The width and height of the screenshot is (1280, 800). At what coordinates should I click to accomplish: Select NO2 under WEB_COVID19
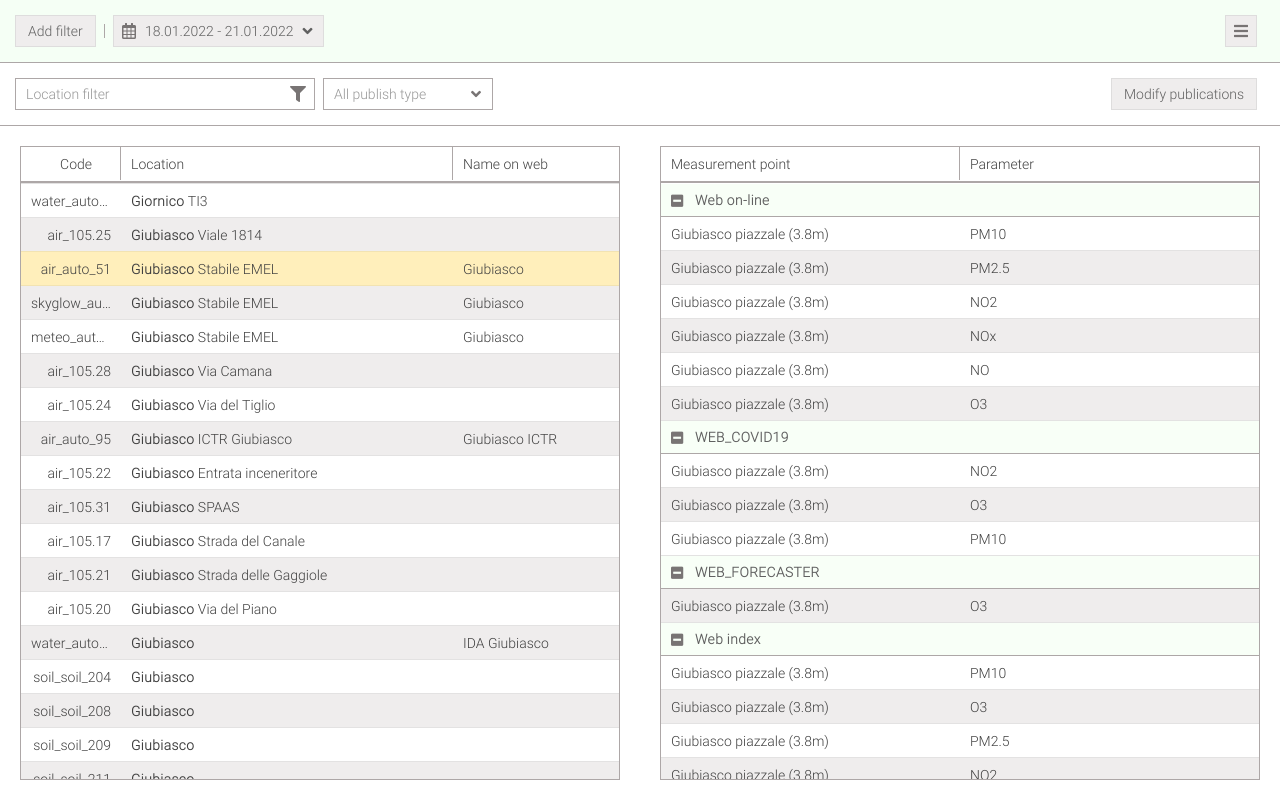pyautogui.click(x=960, y=471)
